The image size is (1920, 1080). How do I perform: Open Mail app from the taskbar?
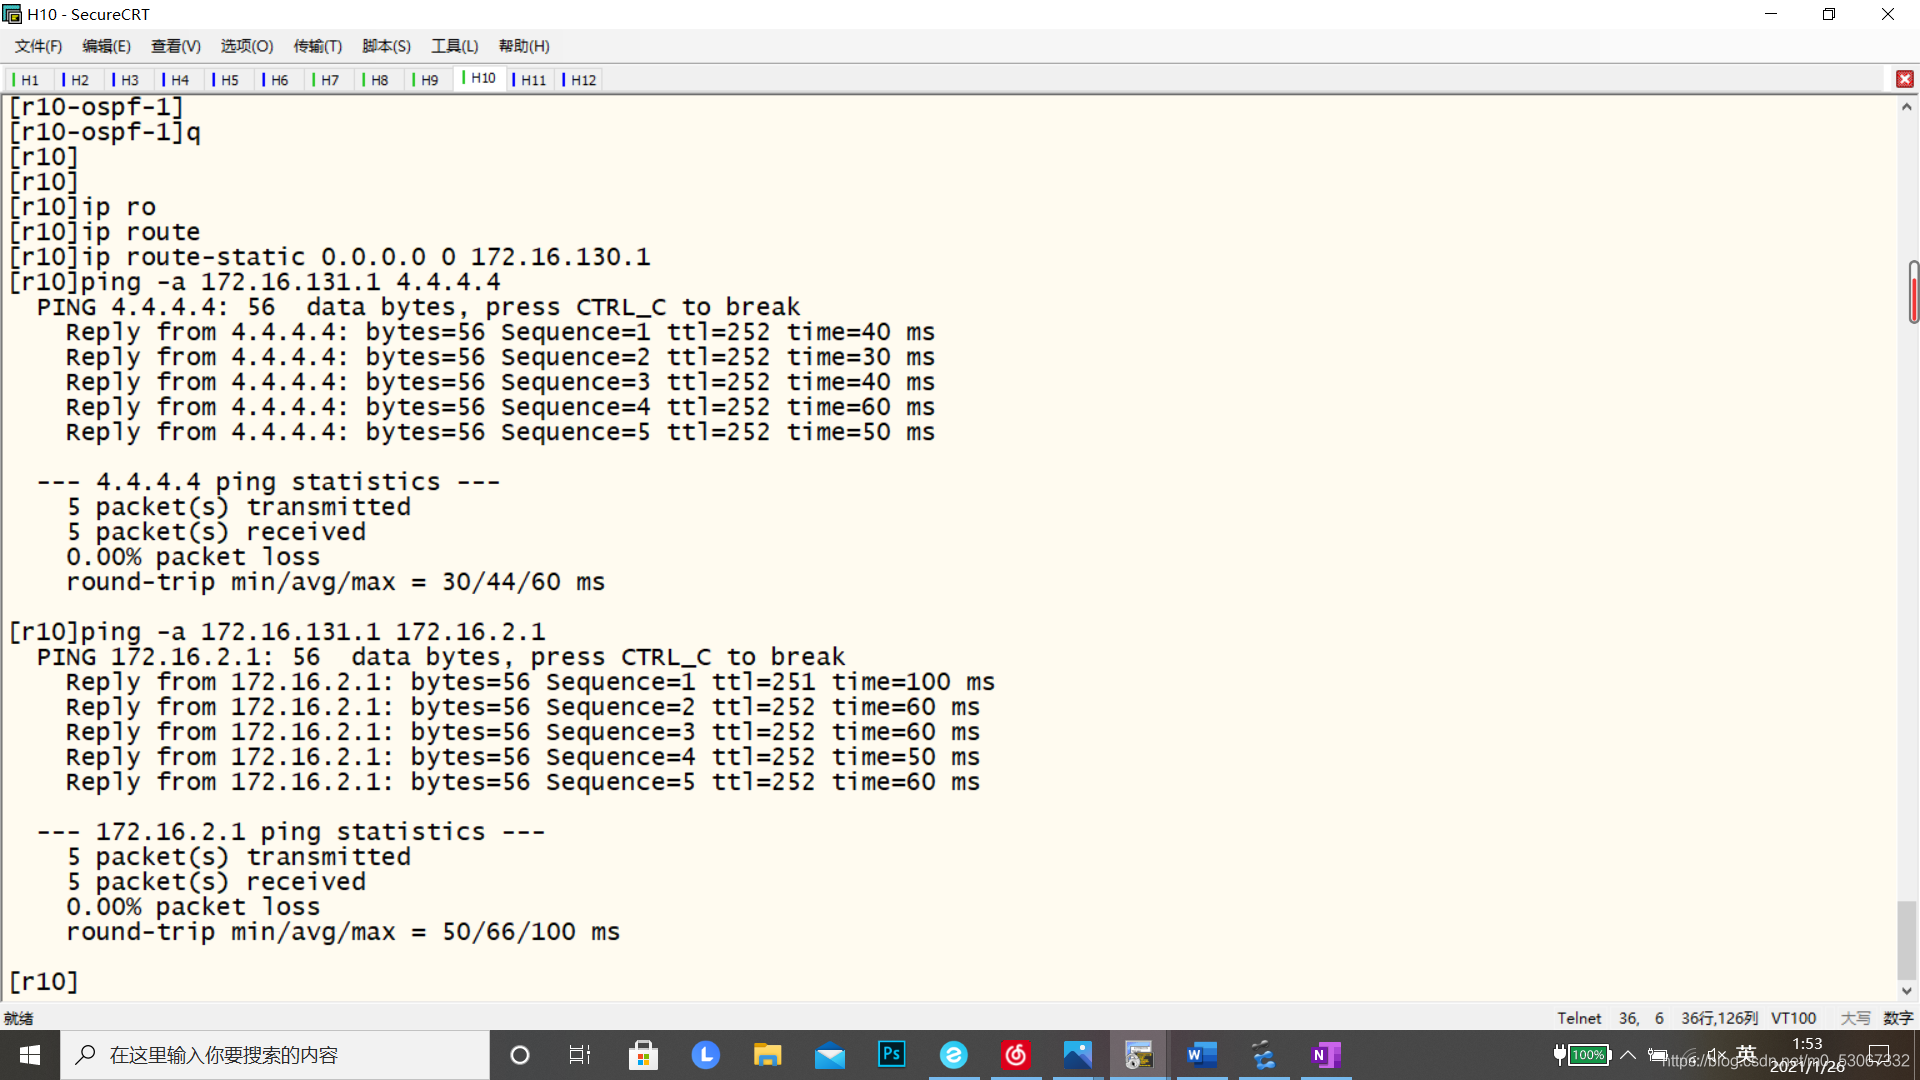pos(829,1055)
